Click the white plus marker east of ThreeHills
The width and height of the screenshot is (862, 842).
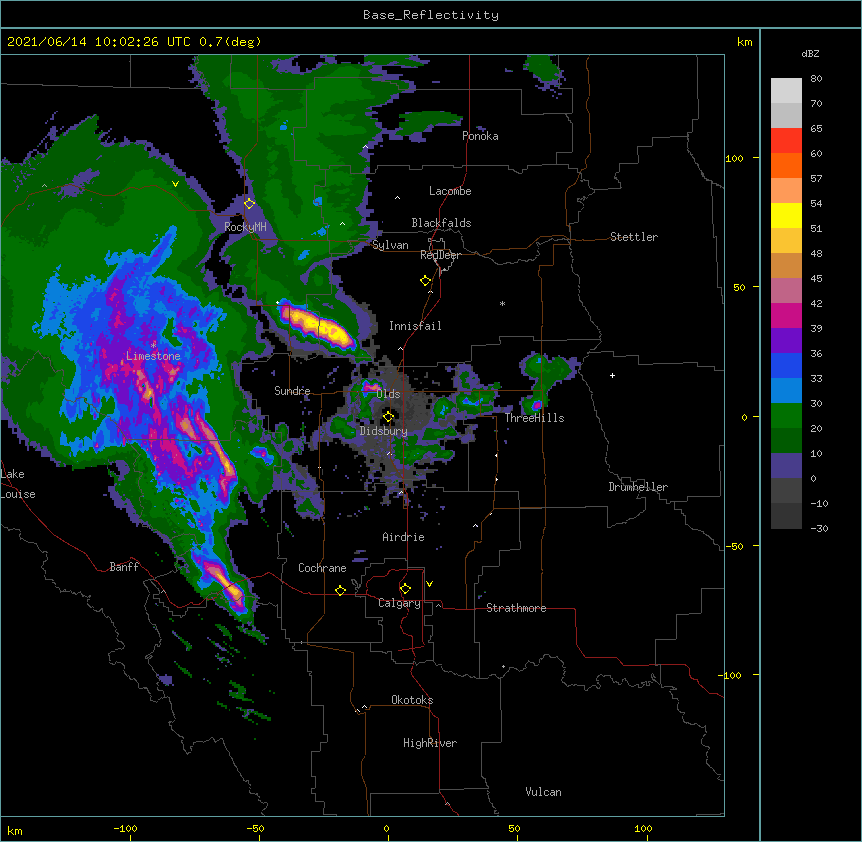point(612,375)
